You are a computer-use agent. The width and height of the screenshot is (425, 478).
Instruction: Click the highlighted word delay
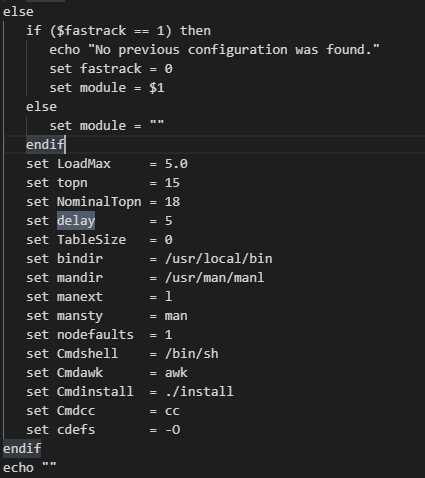76,221
